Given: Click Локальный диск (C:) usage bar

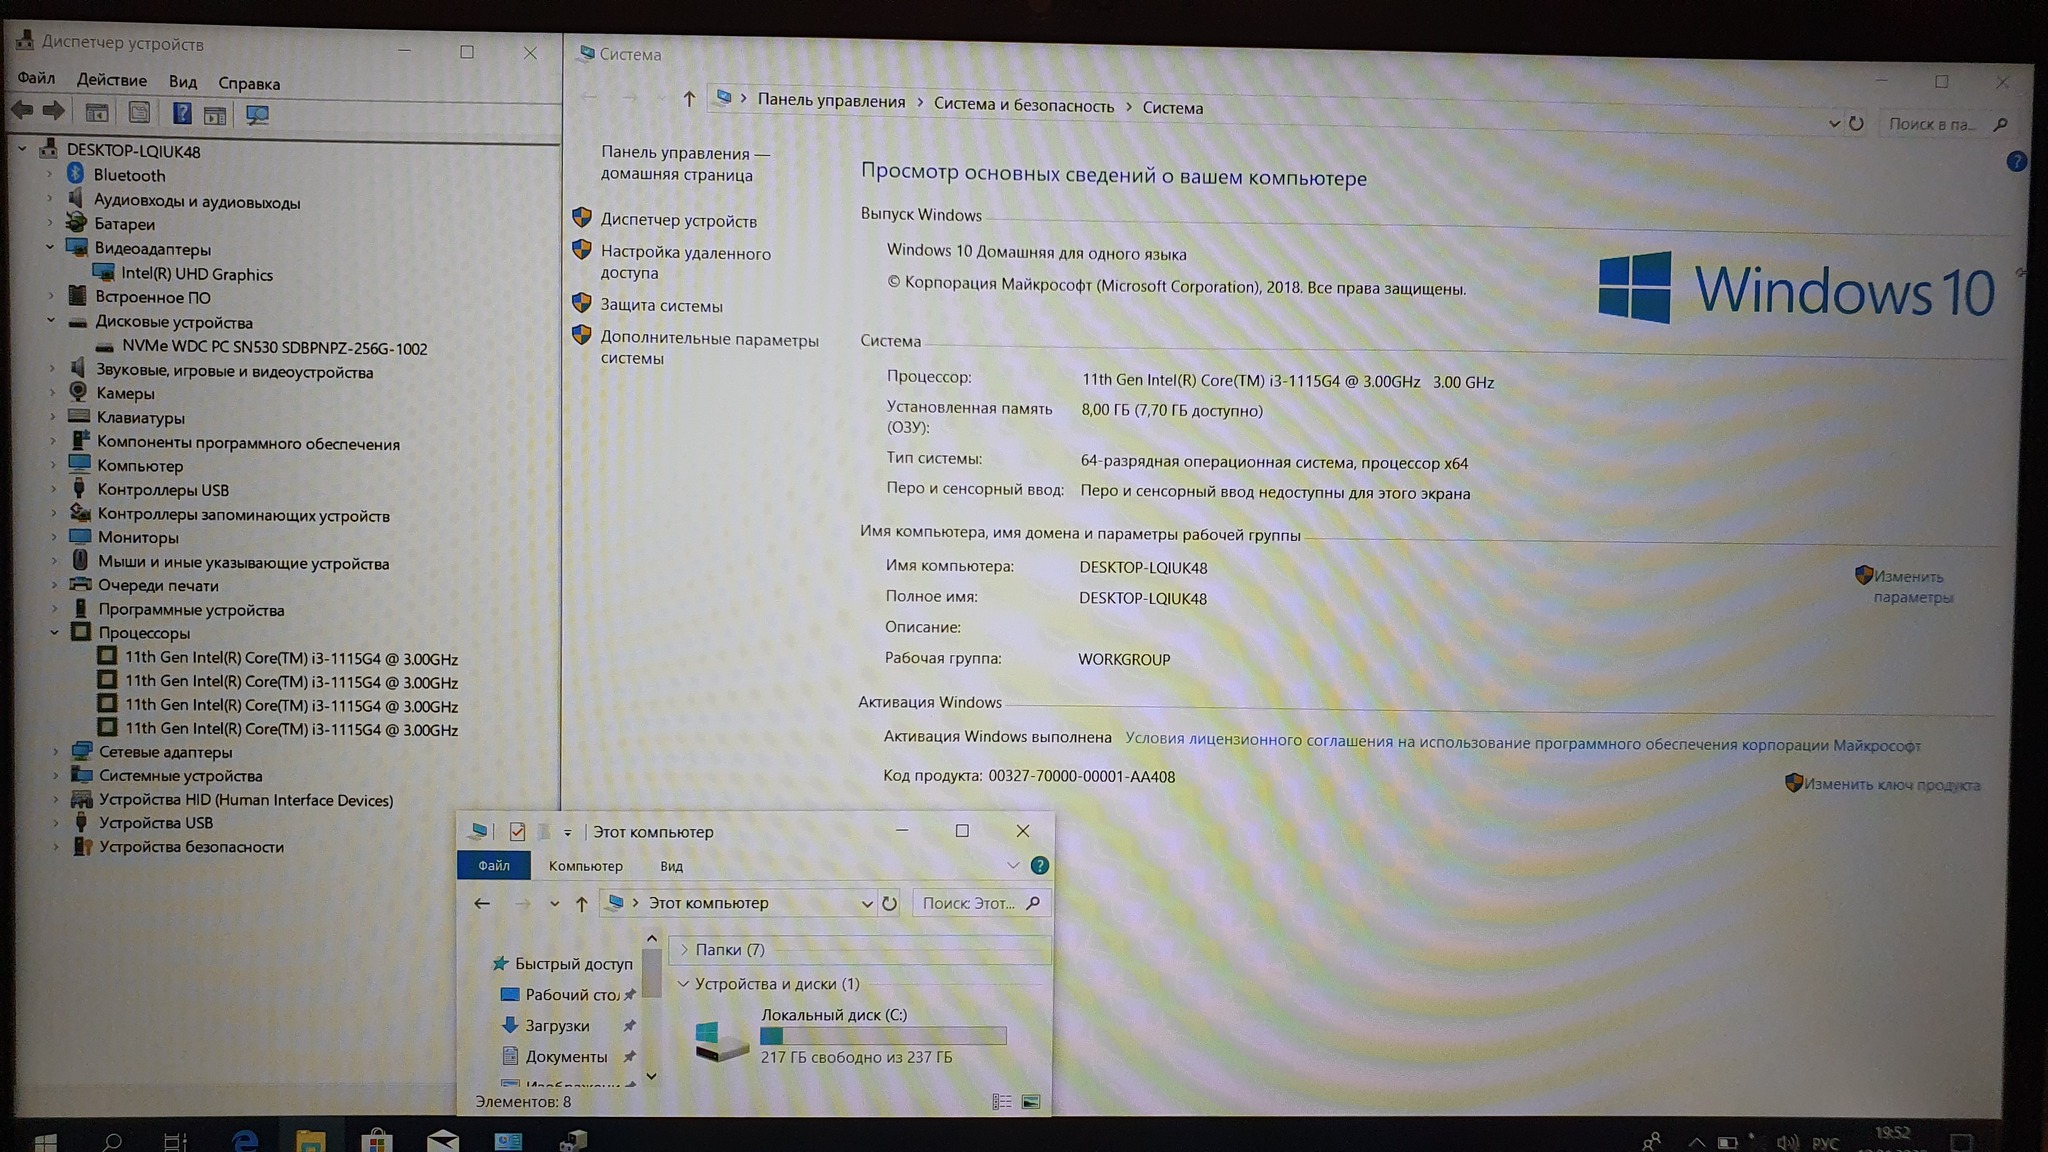Looking at the screenshot, I should coord(883,1036).
